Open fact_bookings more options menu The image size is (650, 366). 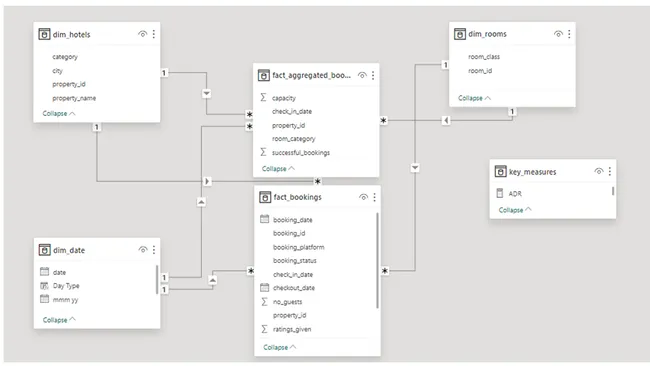374,197
